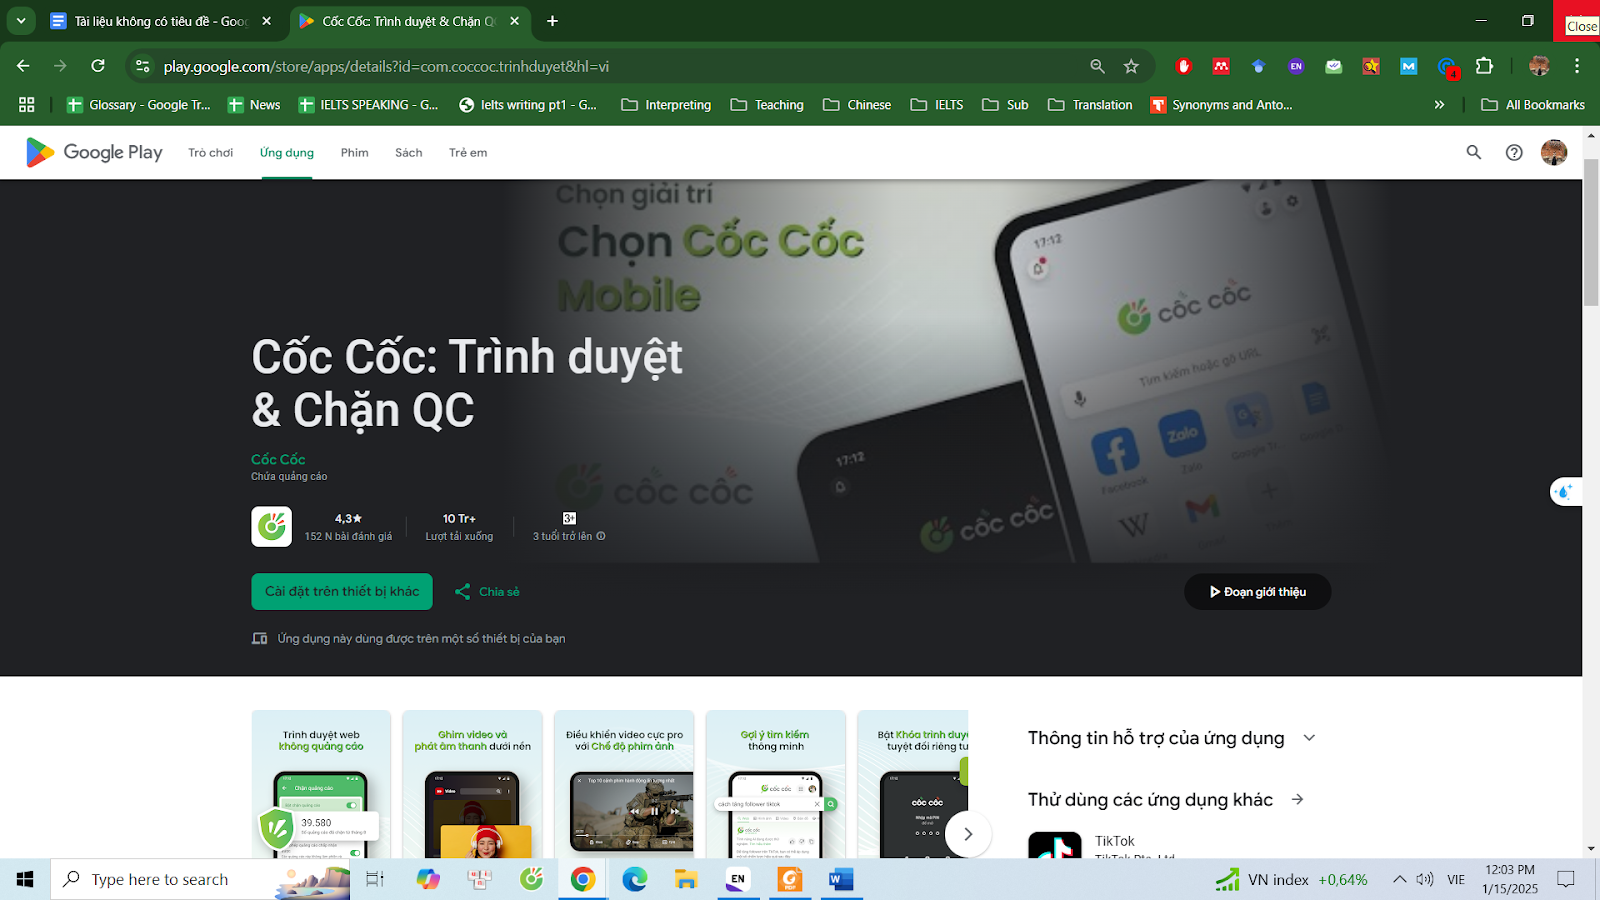The width and height of the screenshot is (1600, 900).
Task: View site information icon in address bar
Action: (x=143, y=66)
